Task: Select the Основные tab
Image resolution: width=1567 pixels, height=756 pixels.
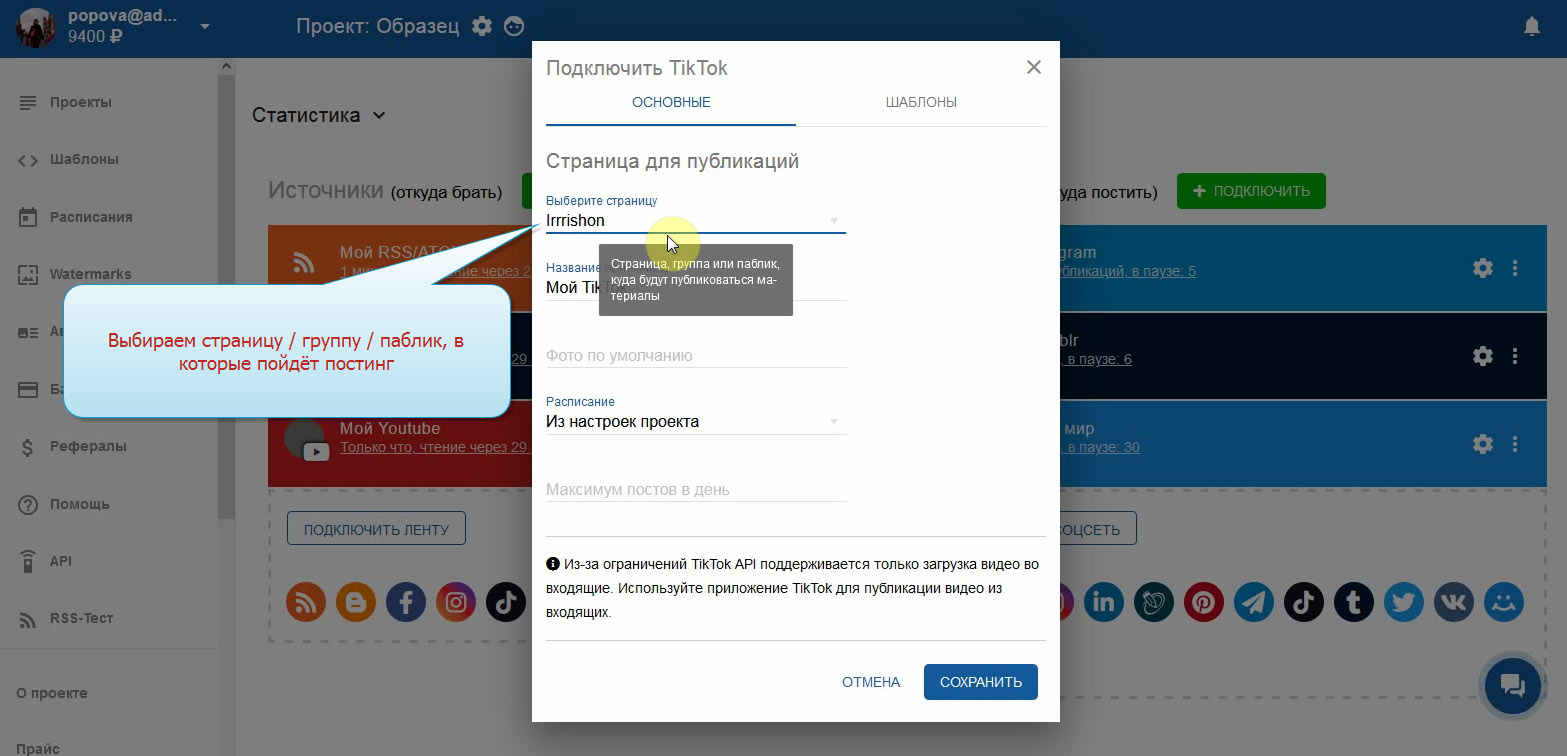Action: click(x=671, y=103)
